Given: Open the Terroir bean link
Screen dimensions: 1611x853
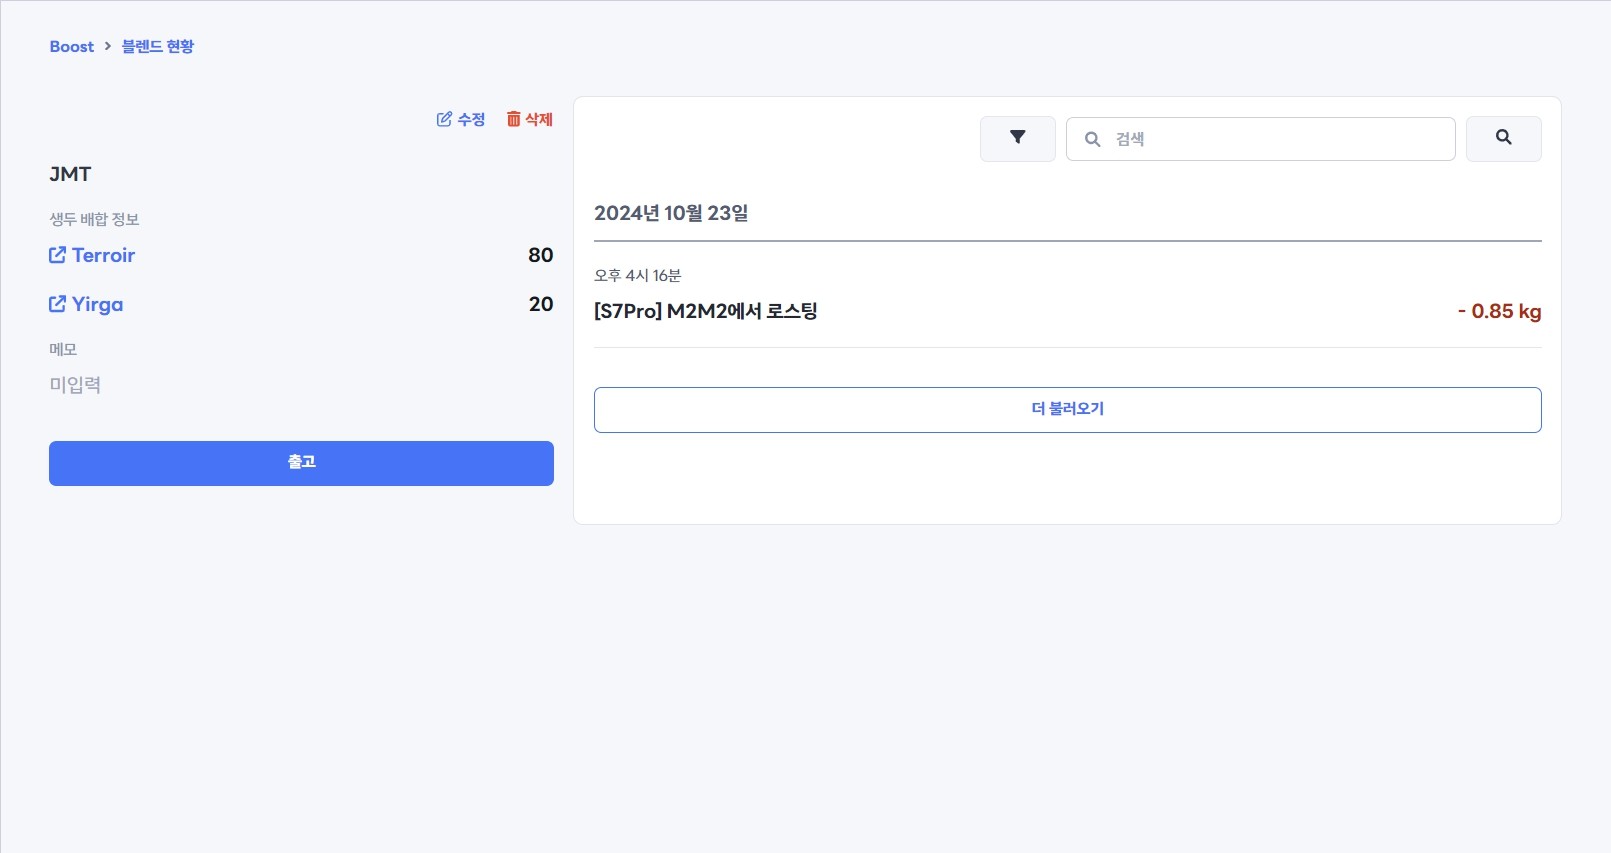Looking at the screenshot, I should coord(92,255).
